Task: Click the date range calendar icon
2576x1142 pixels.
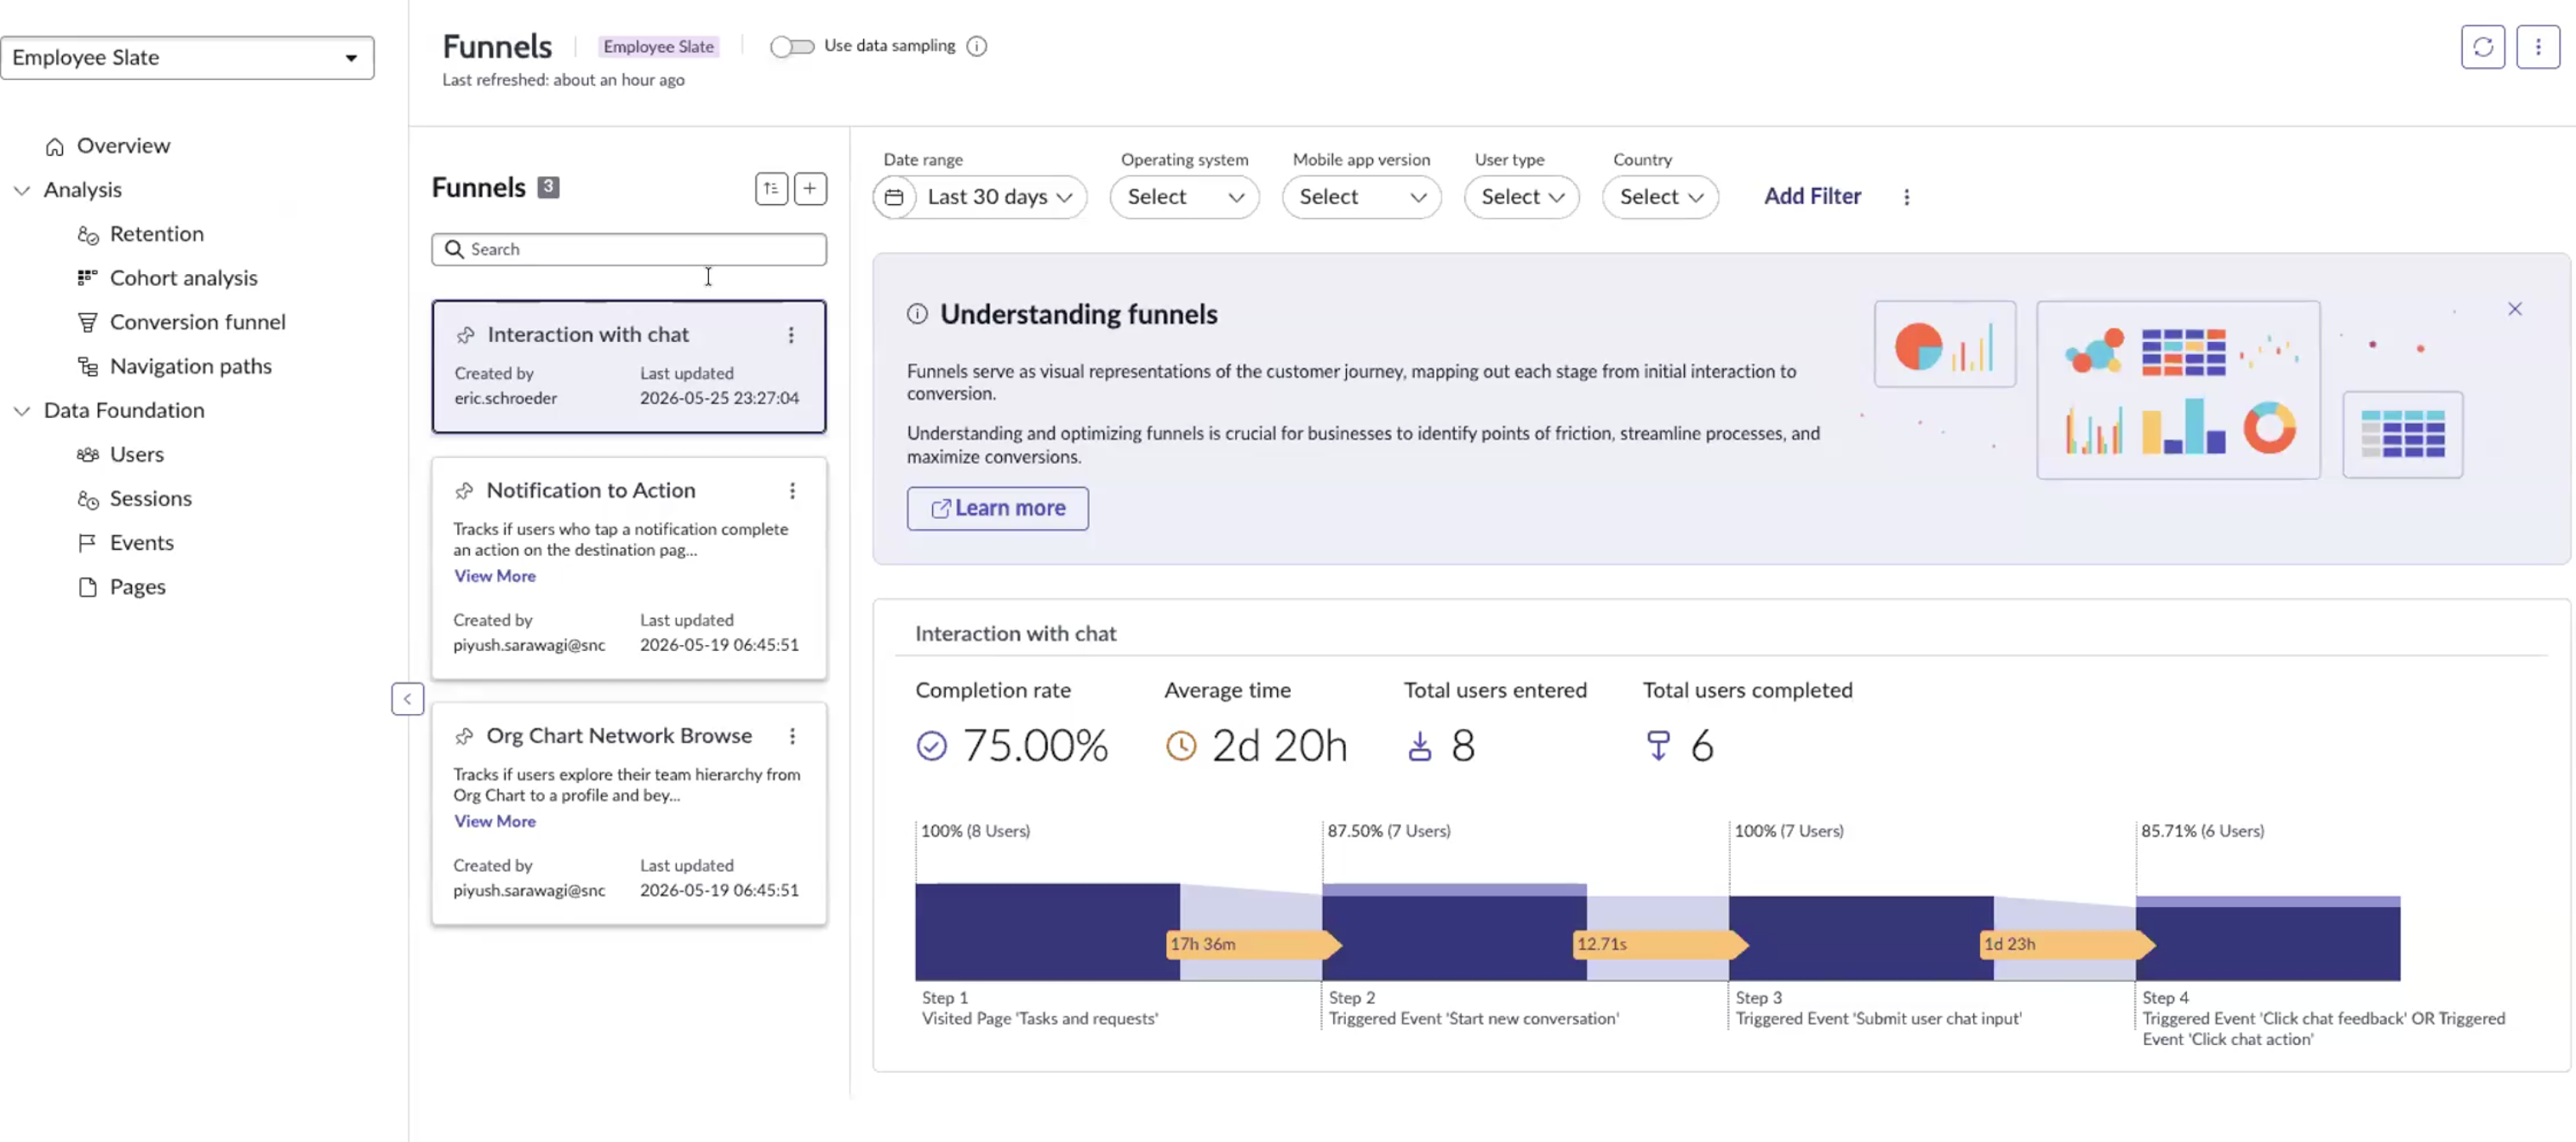Action: click(894, 197)
